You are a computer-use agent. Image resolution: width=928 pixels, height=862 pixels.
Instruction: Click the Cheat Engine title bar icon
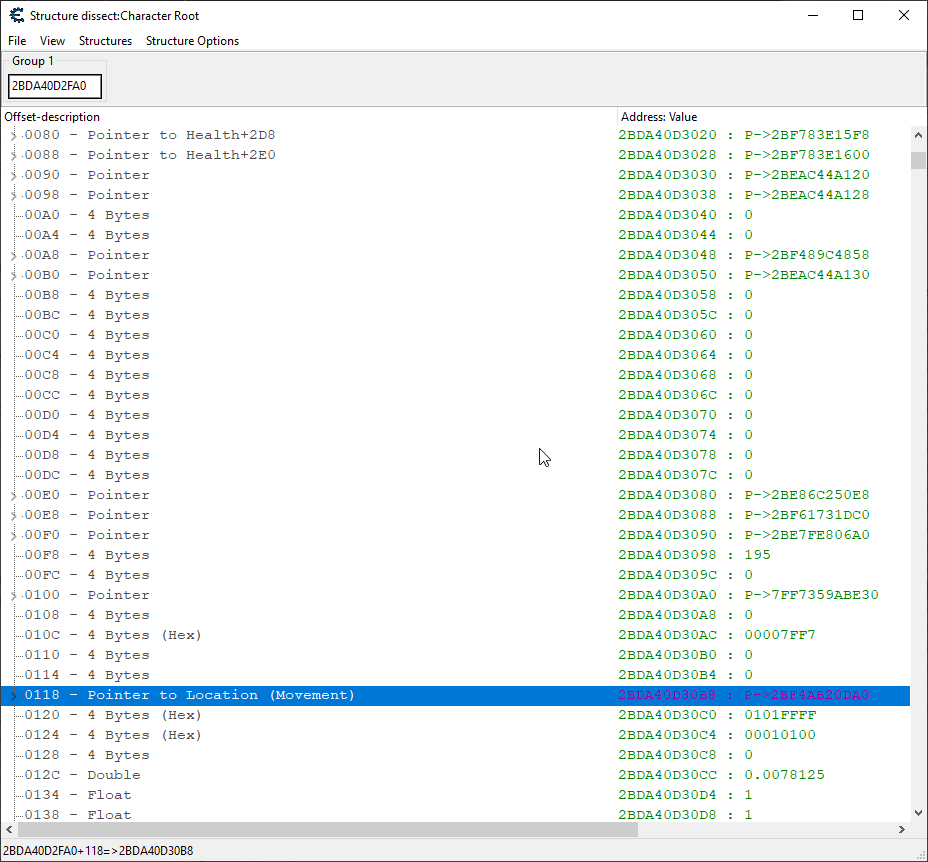16,15
